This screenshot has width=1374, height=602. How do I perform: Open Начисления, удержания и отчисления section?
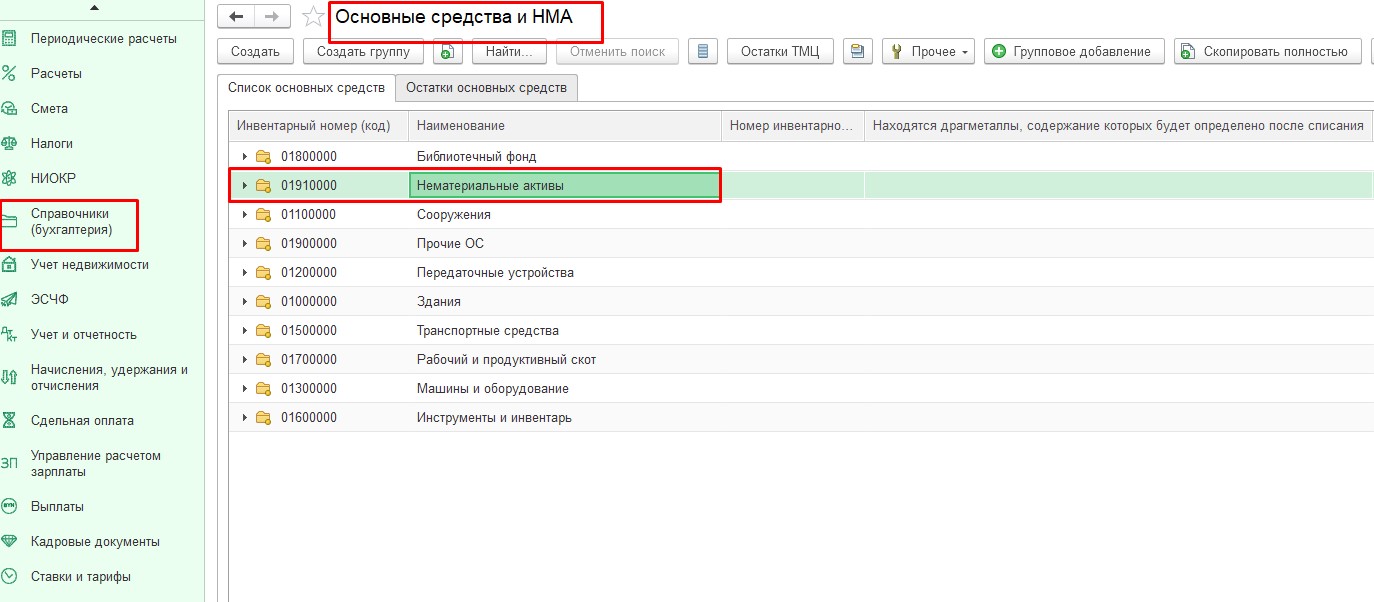point(110,377)
